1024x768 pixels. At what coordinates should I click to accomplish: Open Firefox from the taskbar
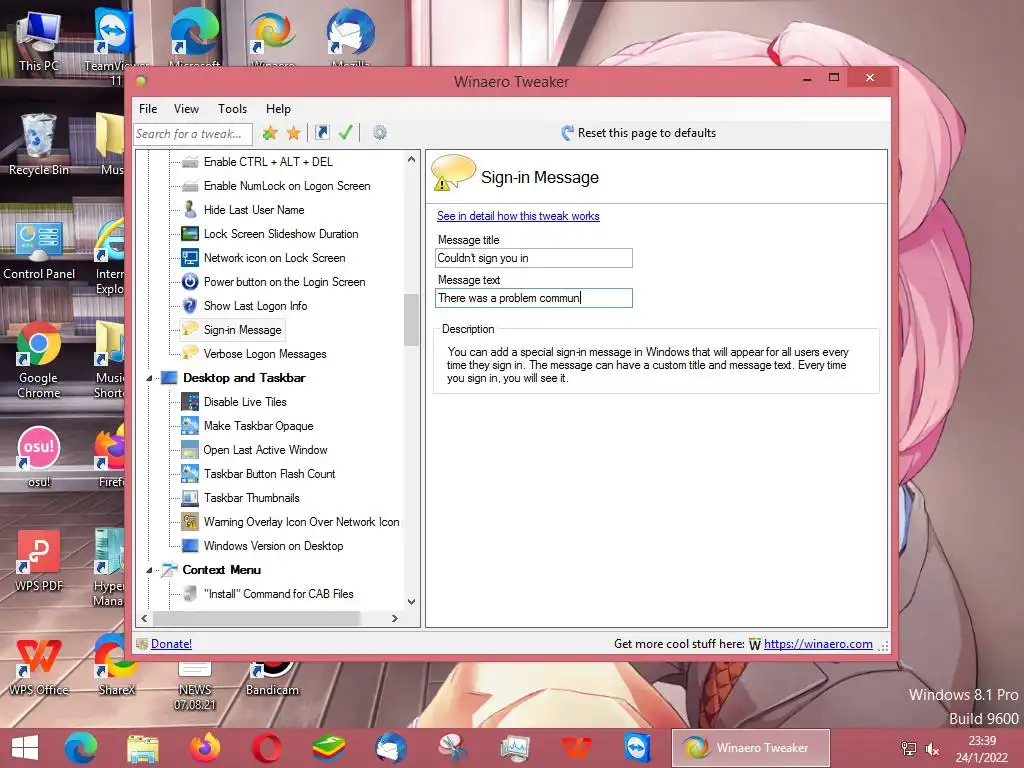tap(205, 748)
